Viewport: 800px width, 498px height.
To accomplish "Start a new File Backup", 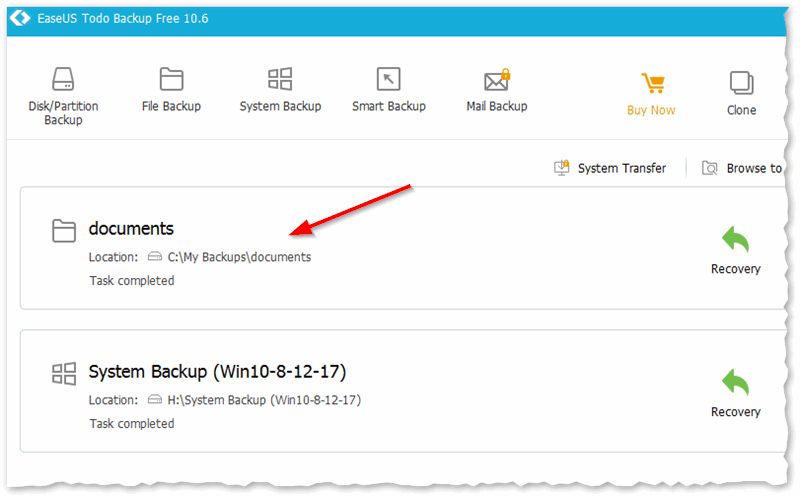I will [x=171, y=90].
